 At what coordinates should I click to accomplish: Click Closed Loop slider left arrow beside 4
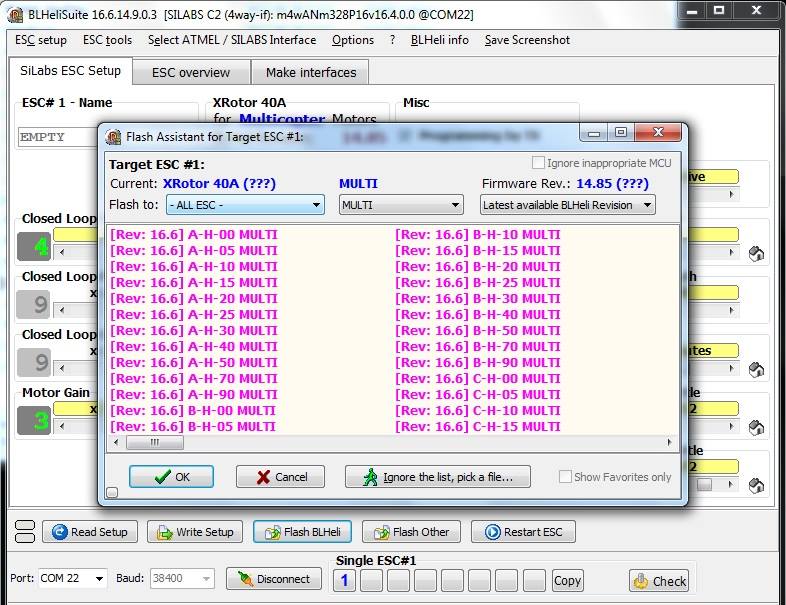pyautogui.click(x=62, y=252)
